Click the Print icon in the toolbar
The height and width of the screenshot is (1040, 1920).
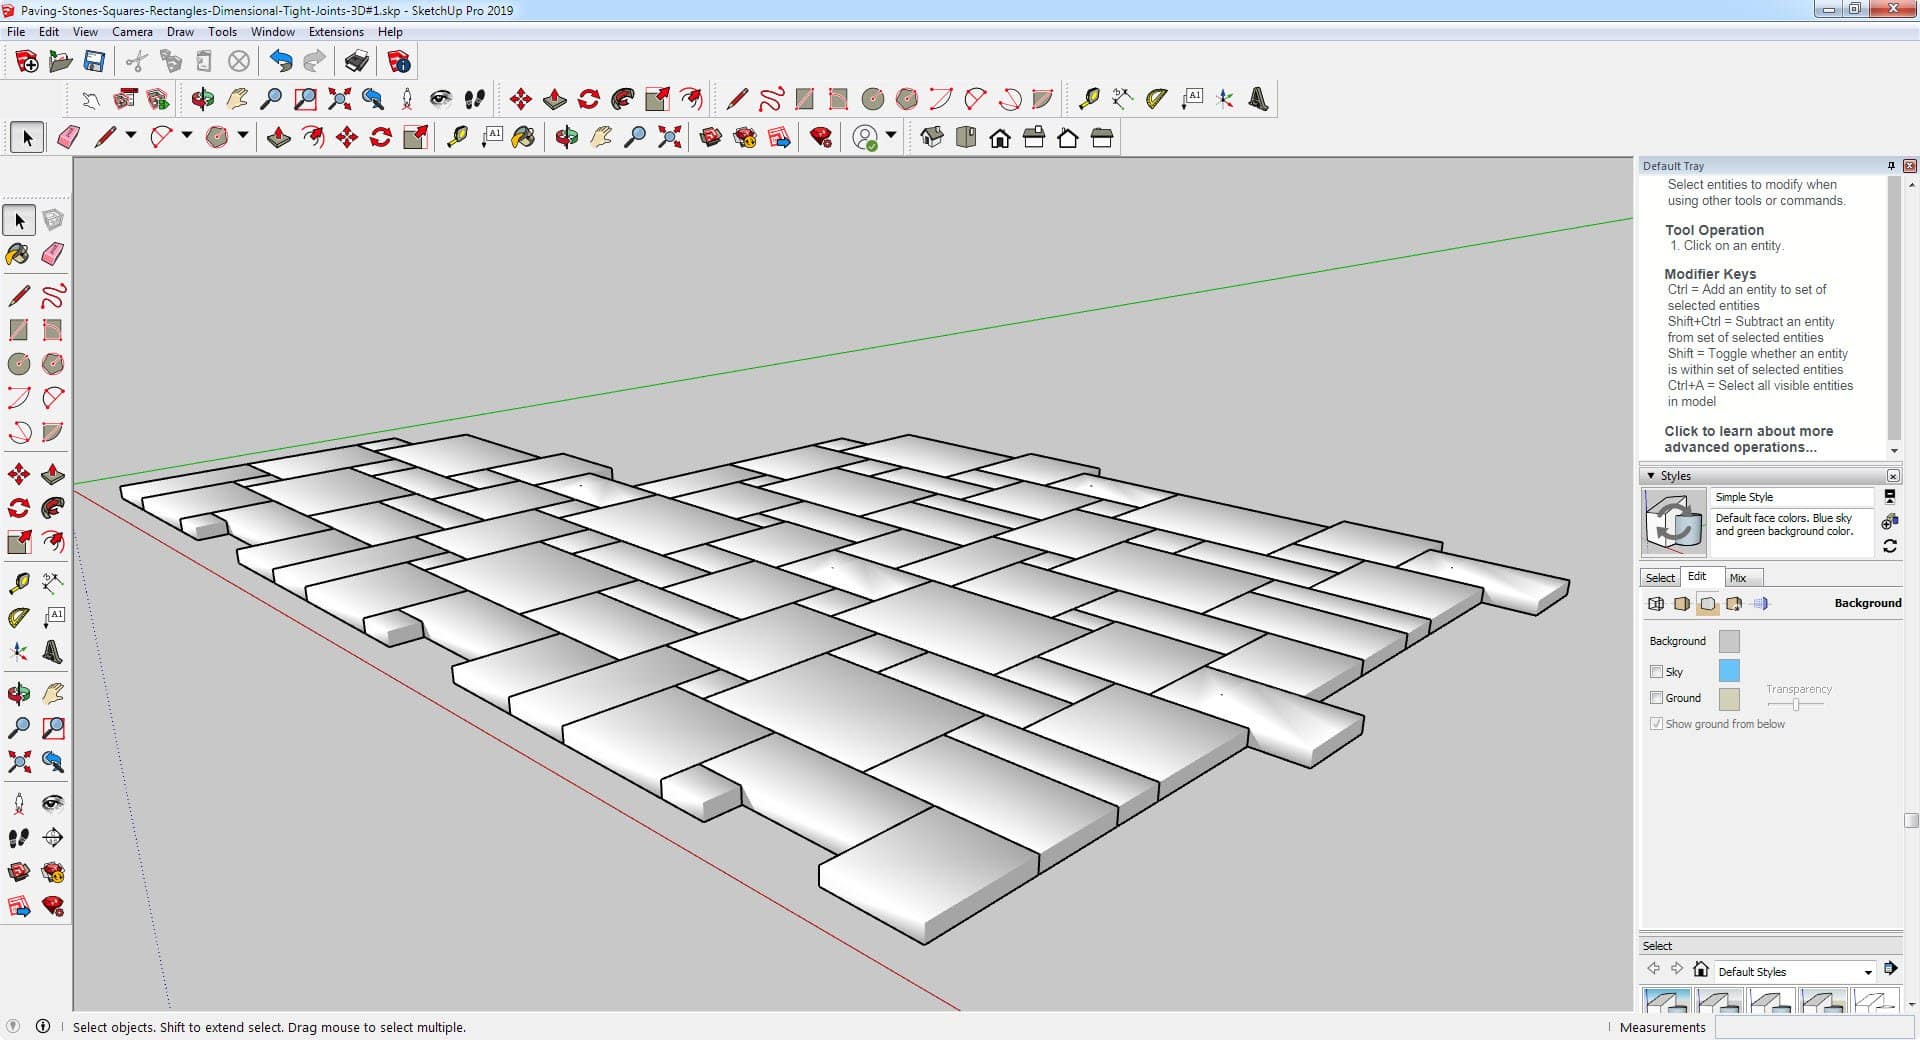[356, 62]
